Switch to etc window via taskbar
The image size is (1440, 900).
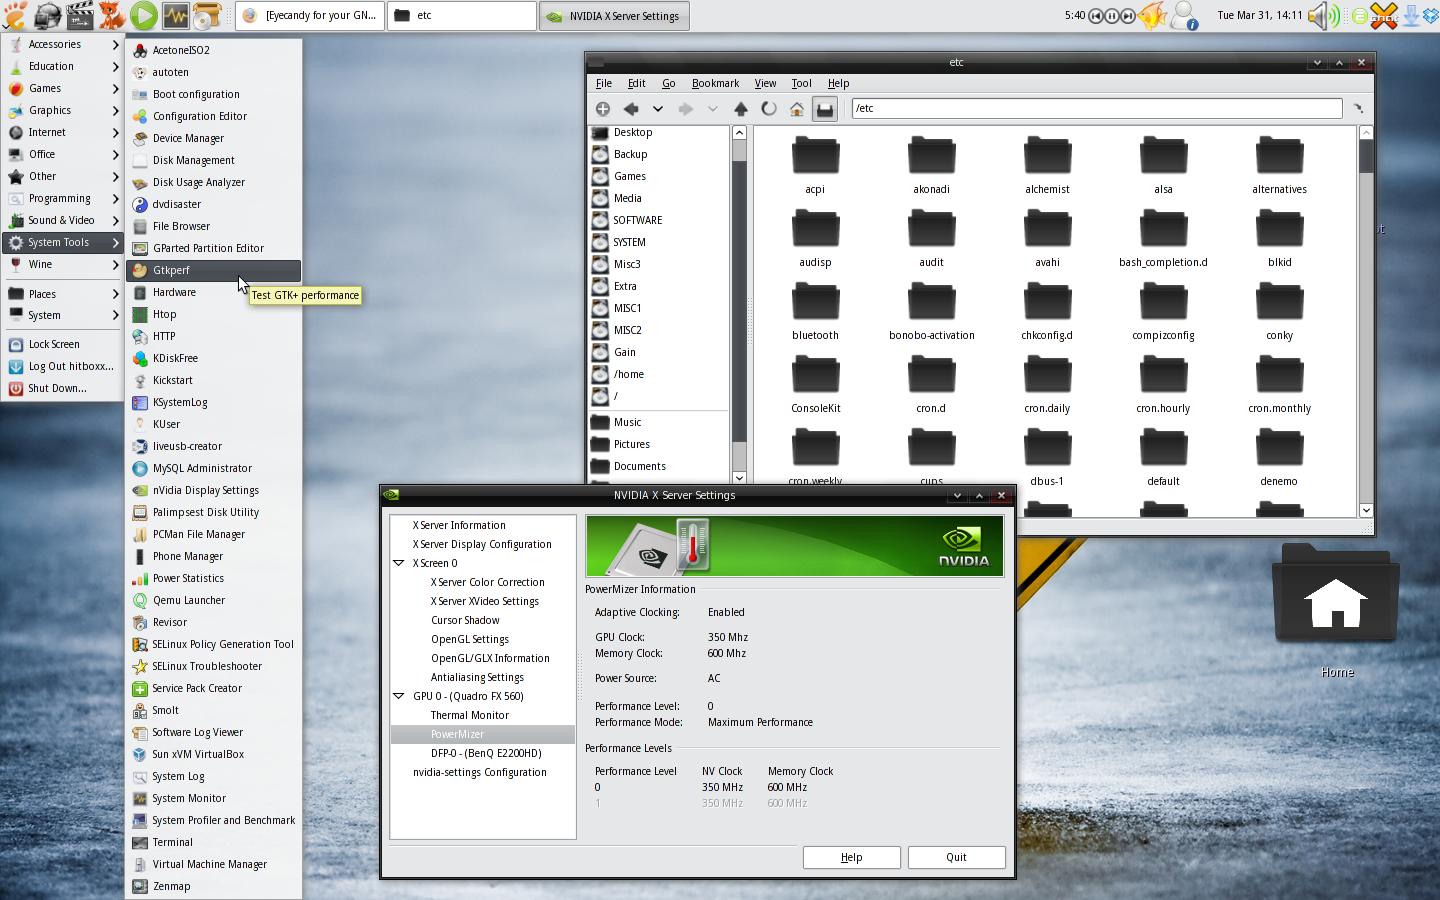tap(461, 15)
